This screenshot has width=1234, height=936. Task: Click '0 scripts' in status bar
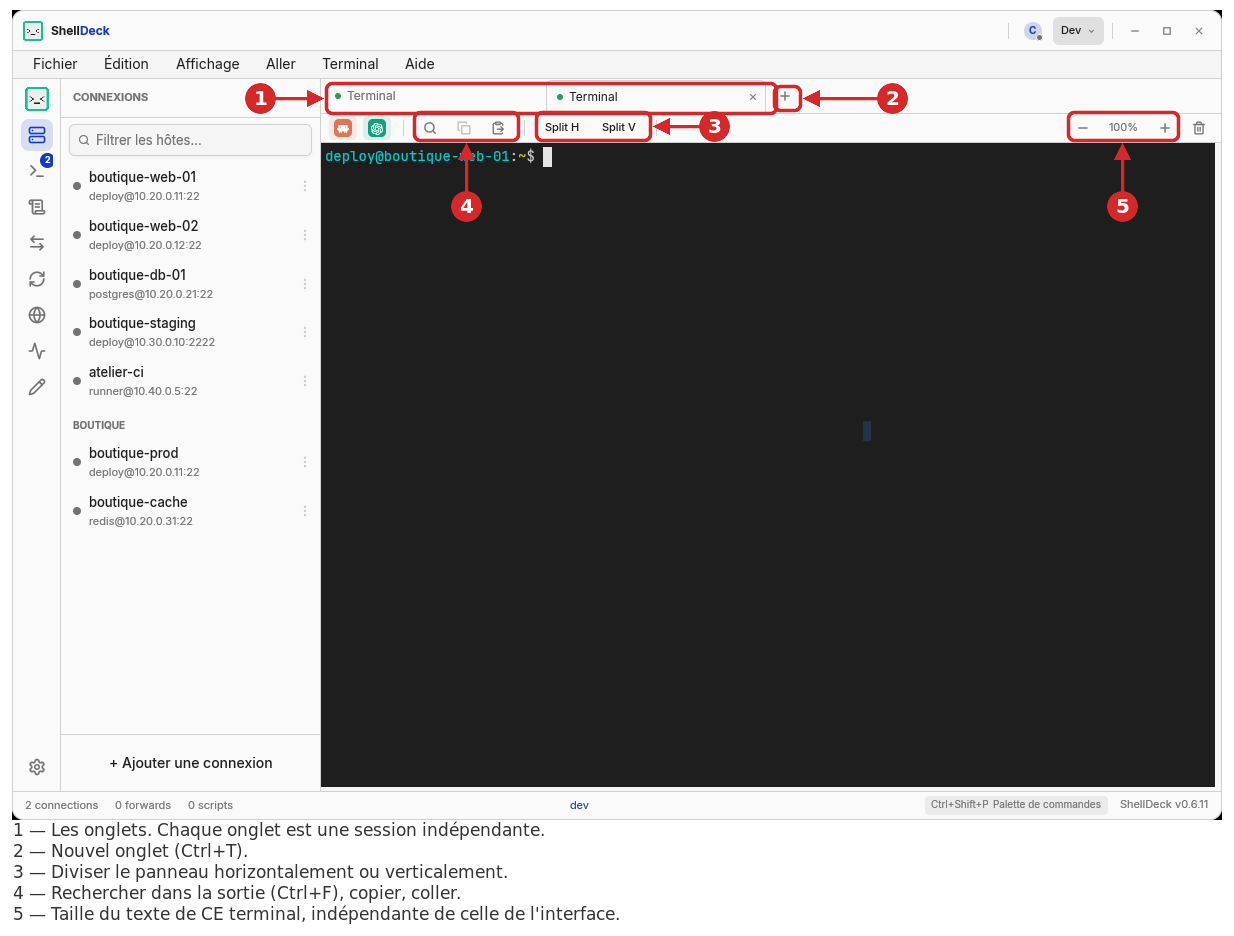coord(210,805)
